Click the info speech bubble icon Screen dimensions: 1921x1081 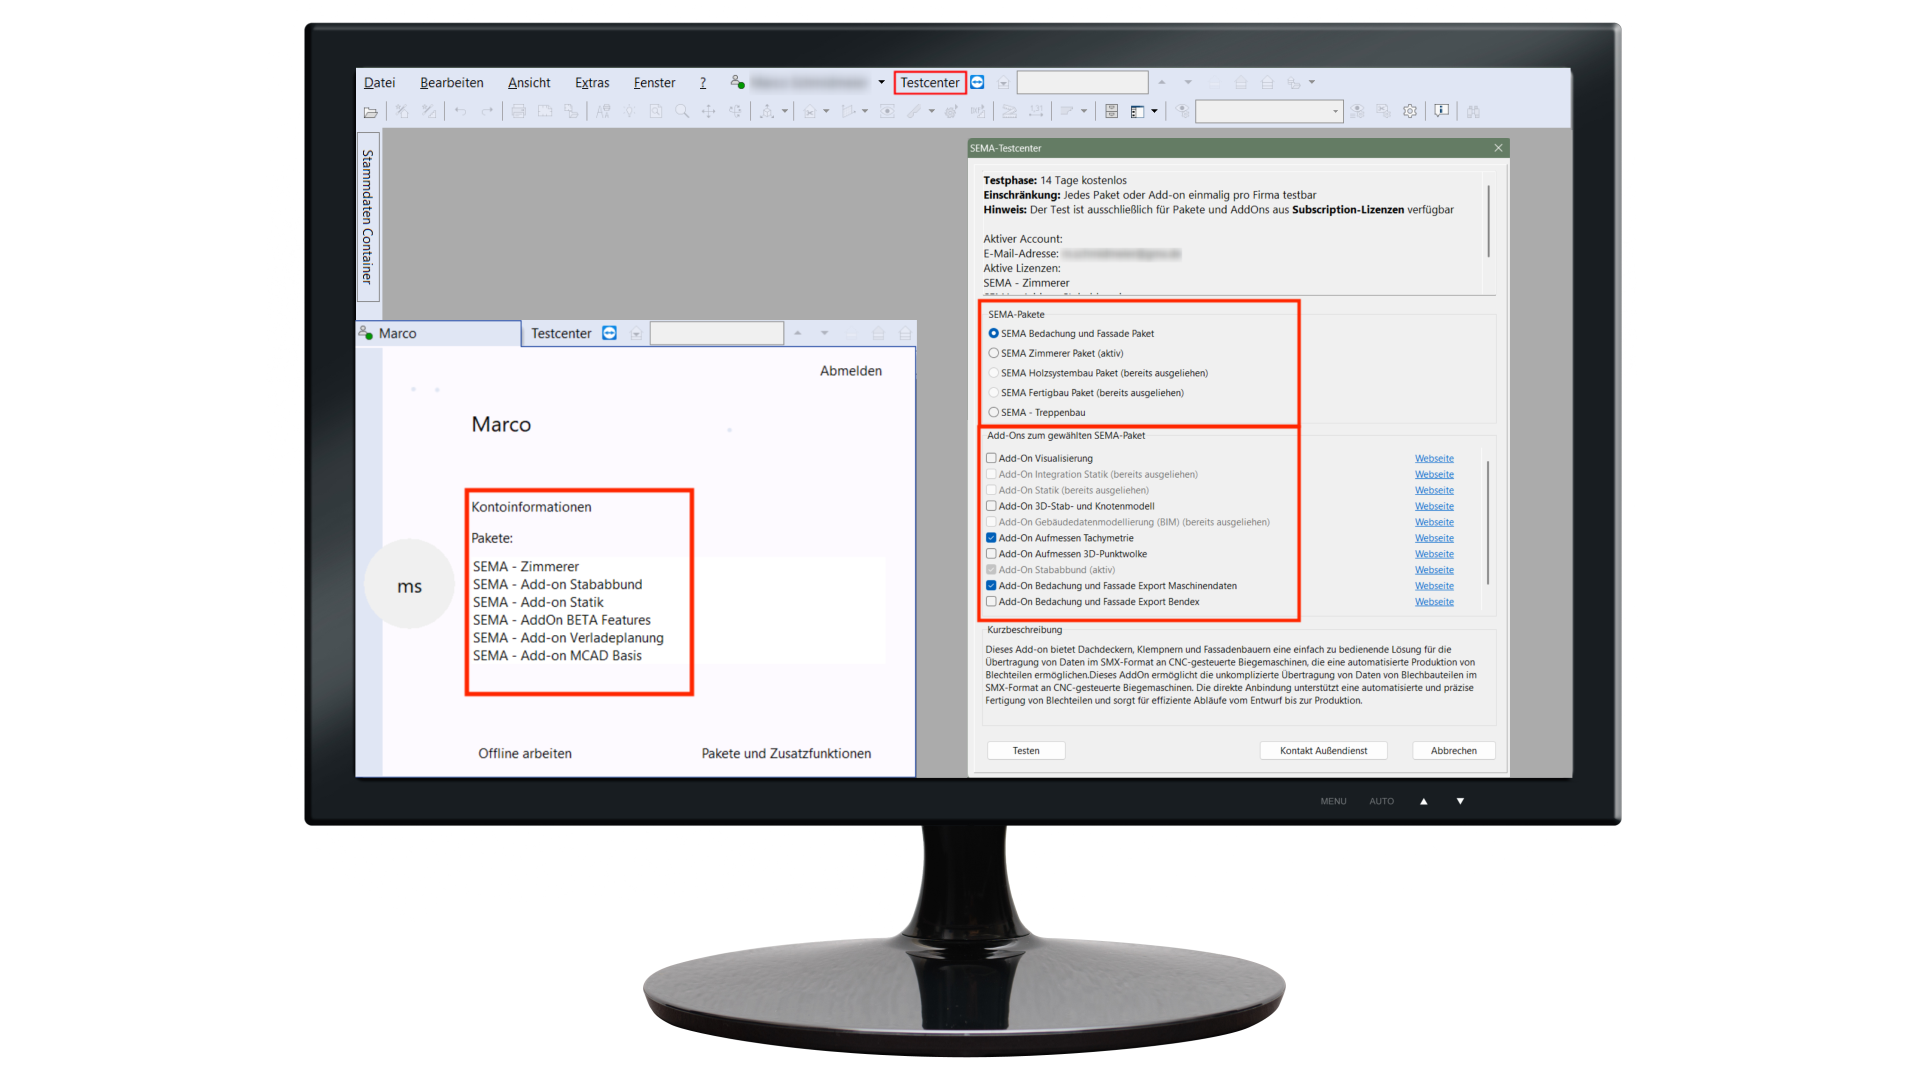point(1441,111)
